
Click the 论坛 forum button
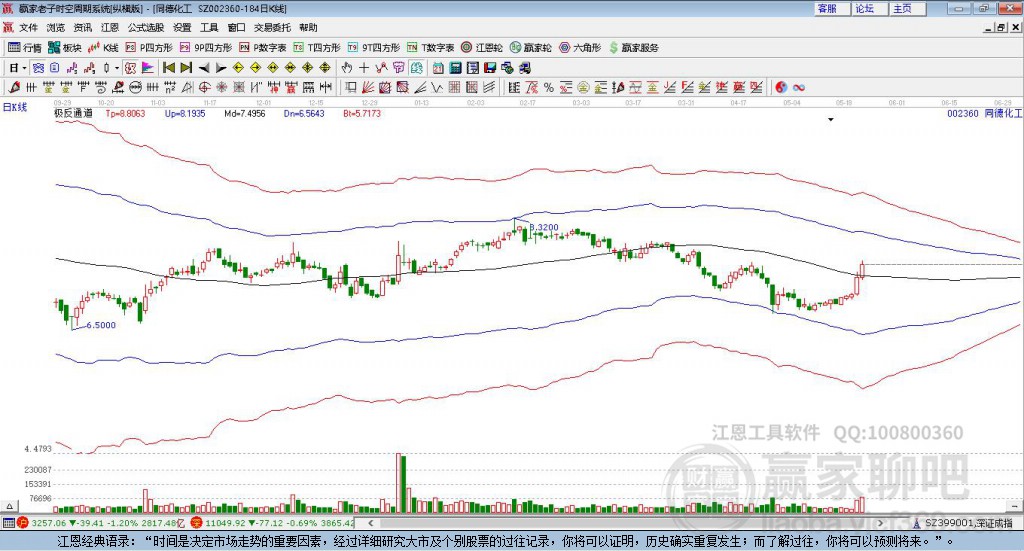[870, 8]
